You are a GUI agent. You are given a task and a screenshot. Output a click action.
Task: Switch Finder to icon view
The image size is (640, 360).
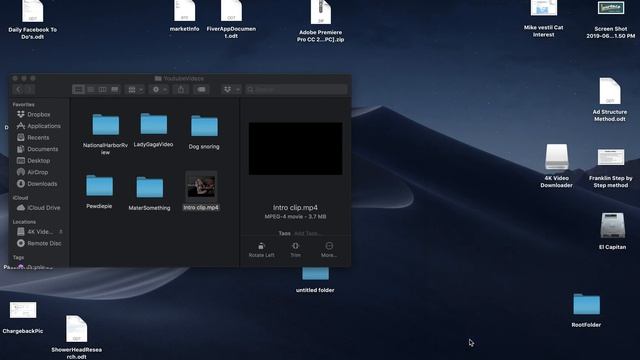click(78, 89)
